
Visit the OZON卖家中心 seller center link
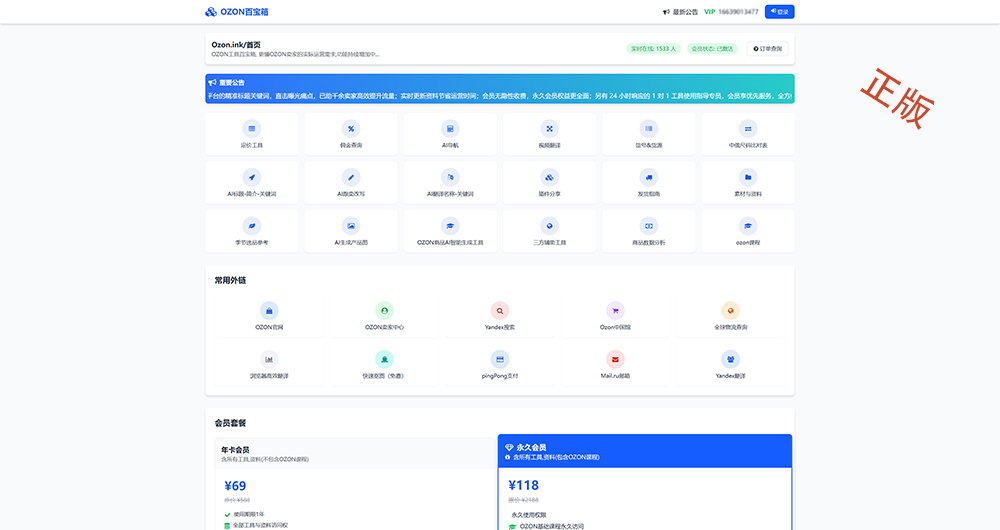coord(384,316)
